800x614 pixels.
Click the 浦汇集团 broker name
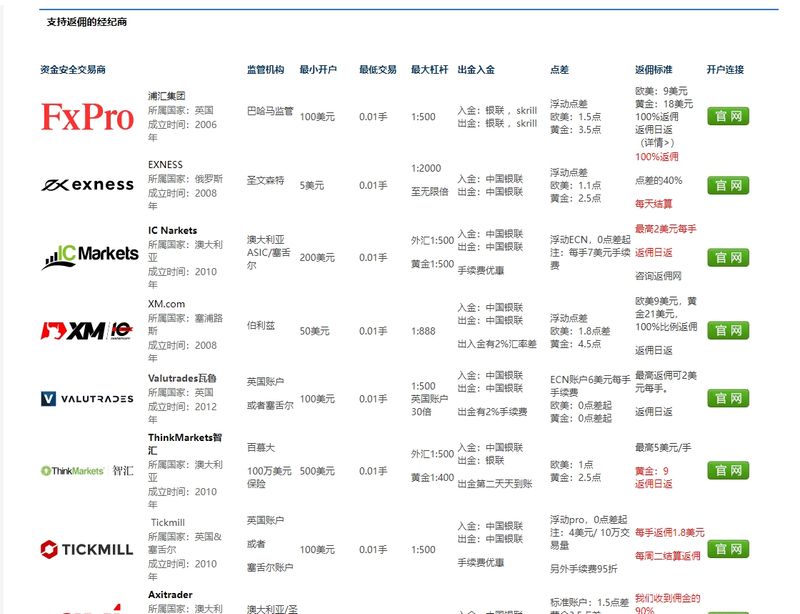(166, 96)
